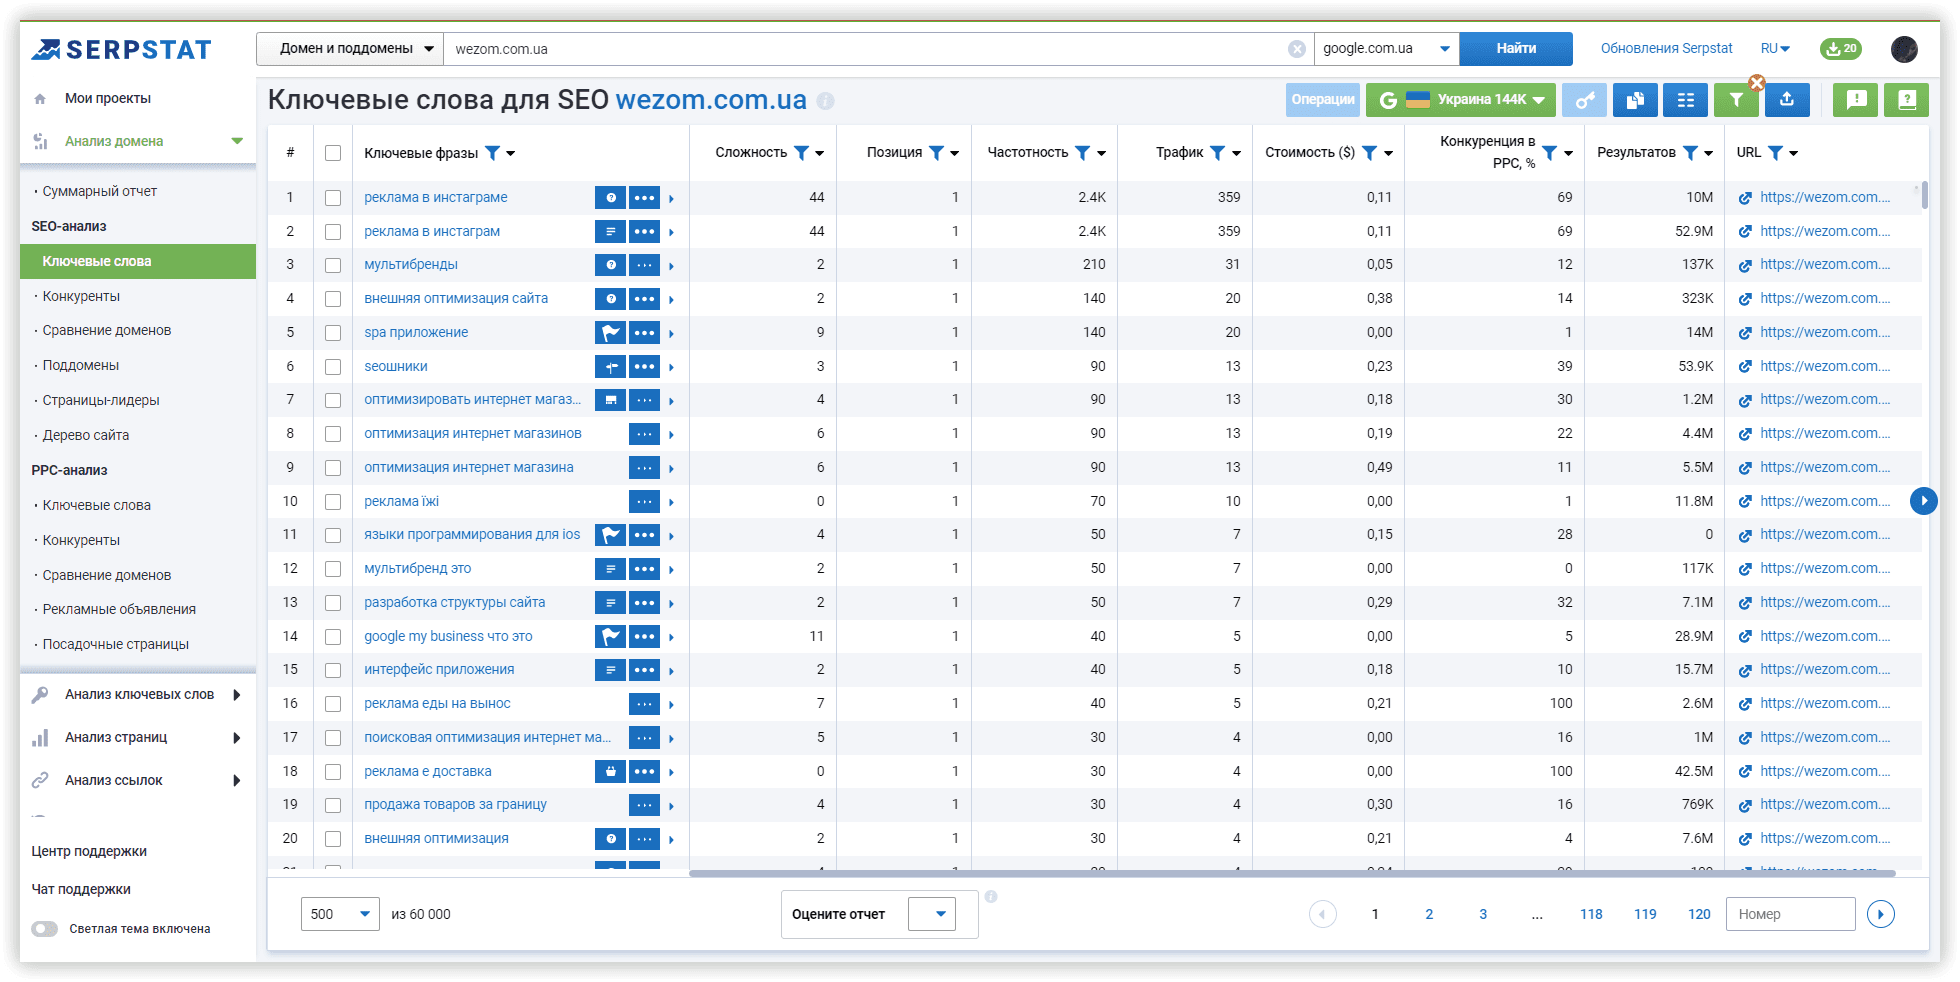Viewport: 1960px width, 982px height.
Task: Click the info icon next to the page title
Action: (x=825, y=101)
